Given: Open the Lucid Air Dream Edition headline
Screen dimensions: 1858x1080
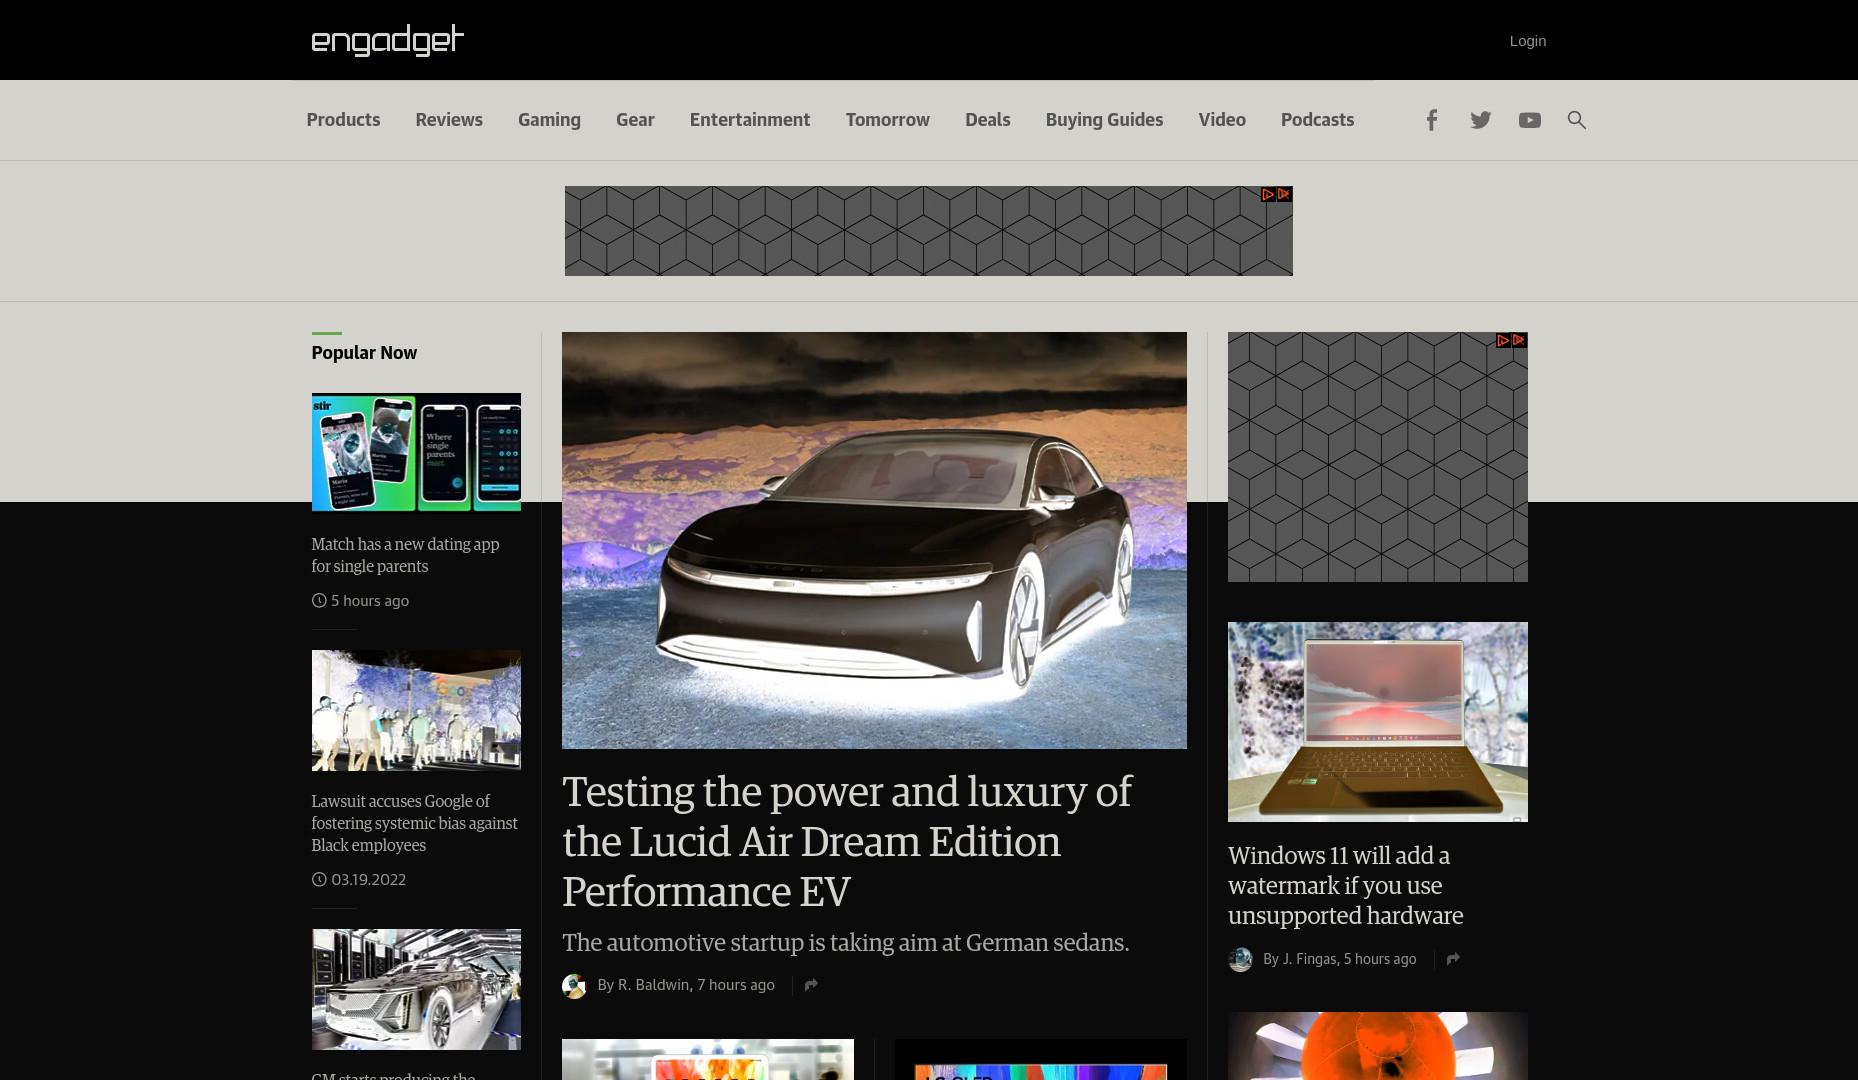Looking at the screenshot, I should (x=847, y=841).
